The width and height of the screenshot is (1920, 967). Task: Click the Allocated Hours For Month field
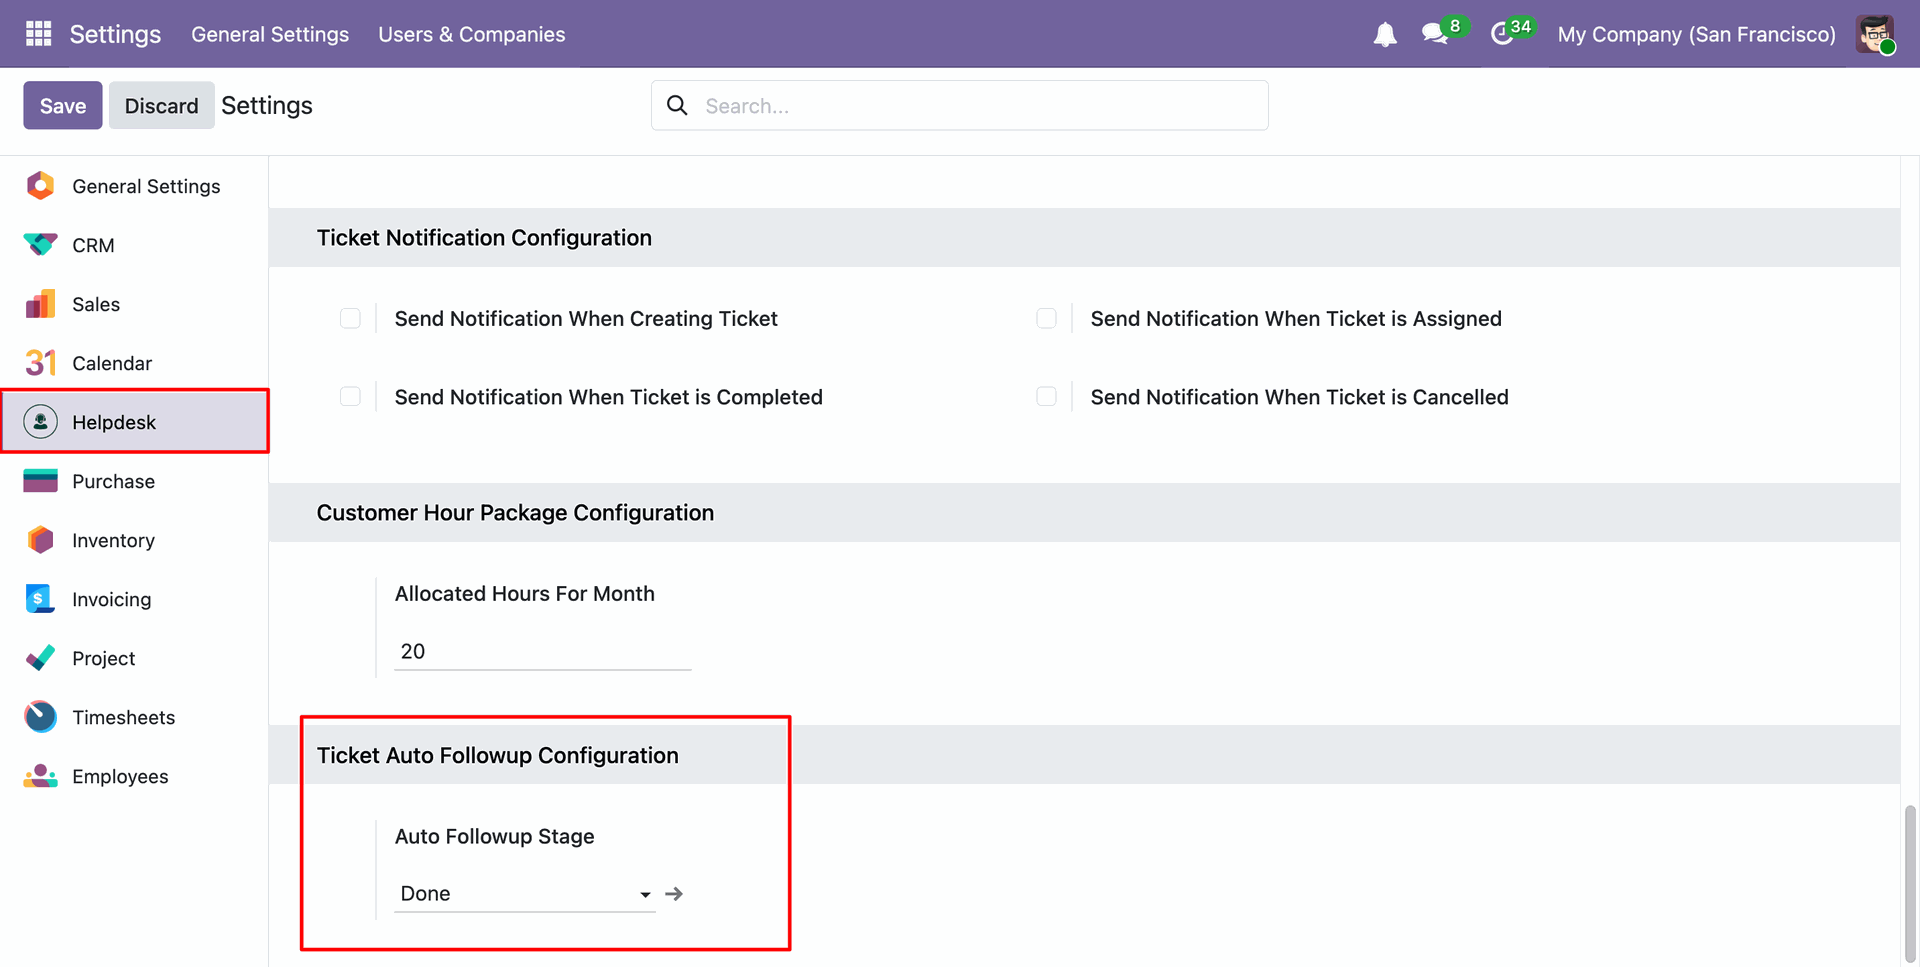point(542,652)
